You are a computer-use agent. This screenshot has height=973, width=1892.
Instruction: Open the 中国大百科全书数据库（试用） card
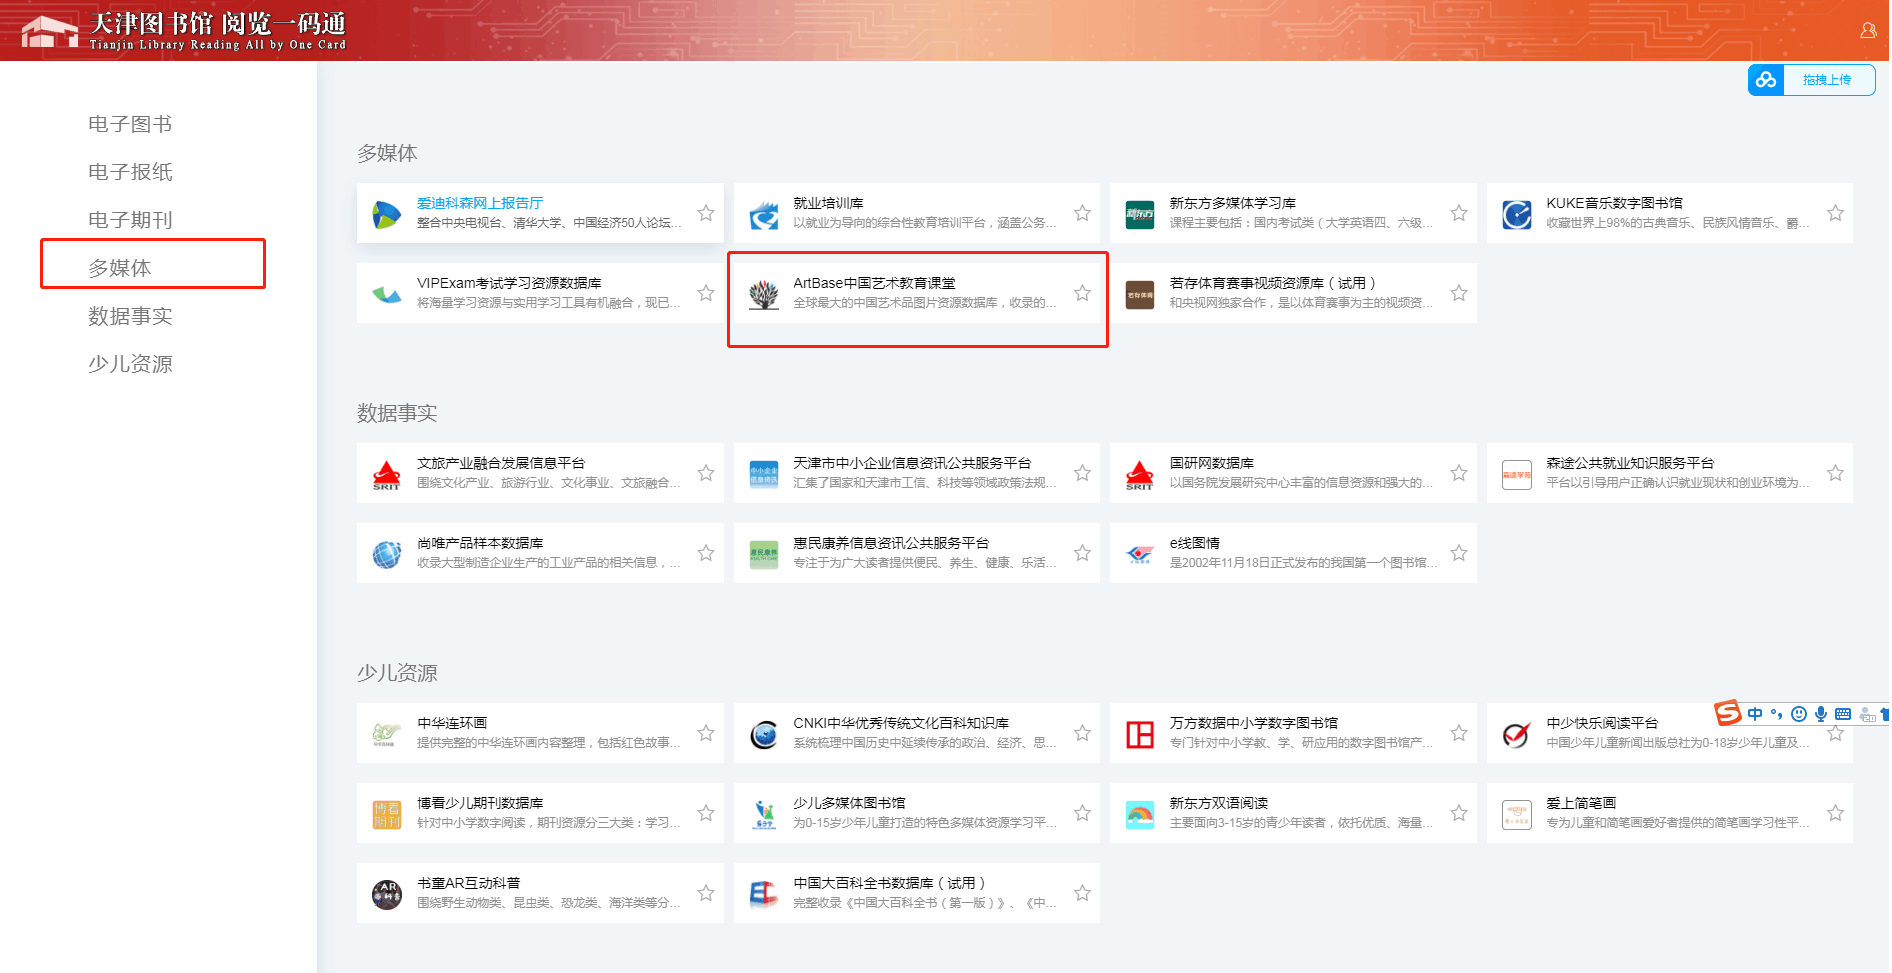click(x=888, y=883)
